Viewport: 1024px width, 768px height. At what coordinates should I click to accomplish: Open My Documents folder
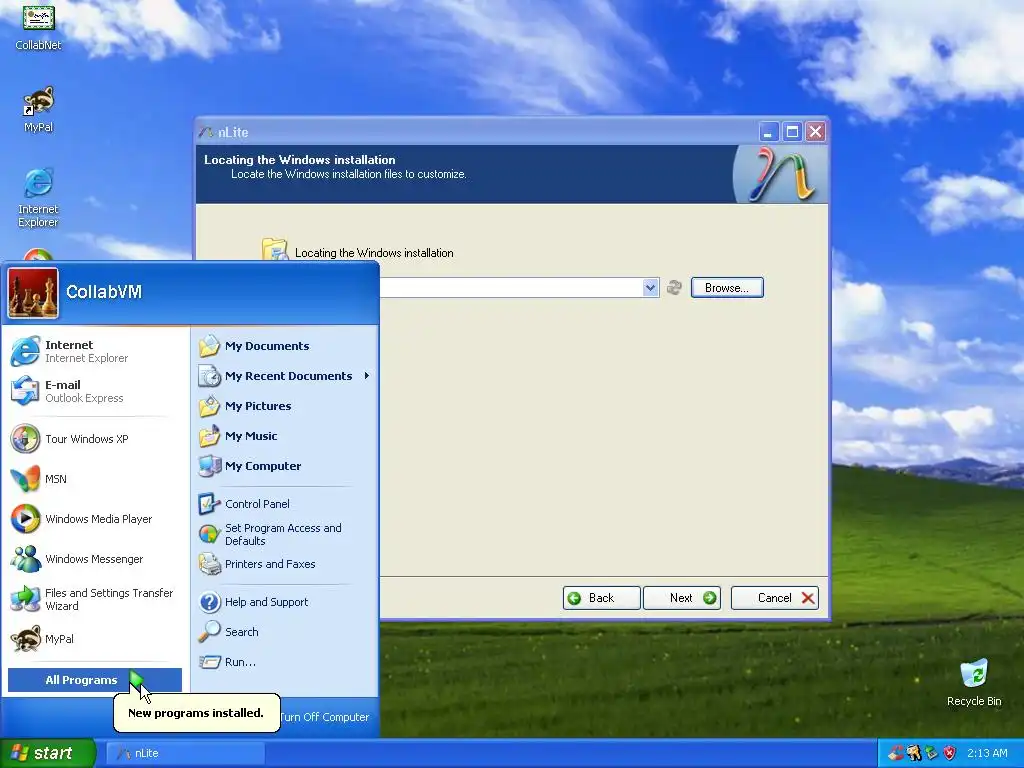point(285,346)
